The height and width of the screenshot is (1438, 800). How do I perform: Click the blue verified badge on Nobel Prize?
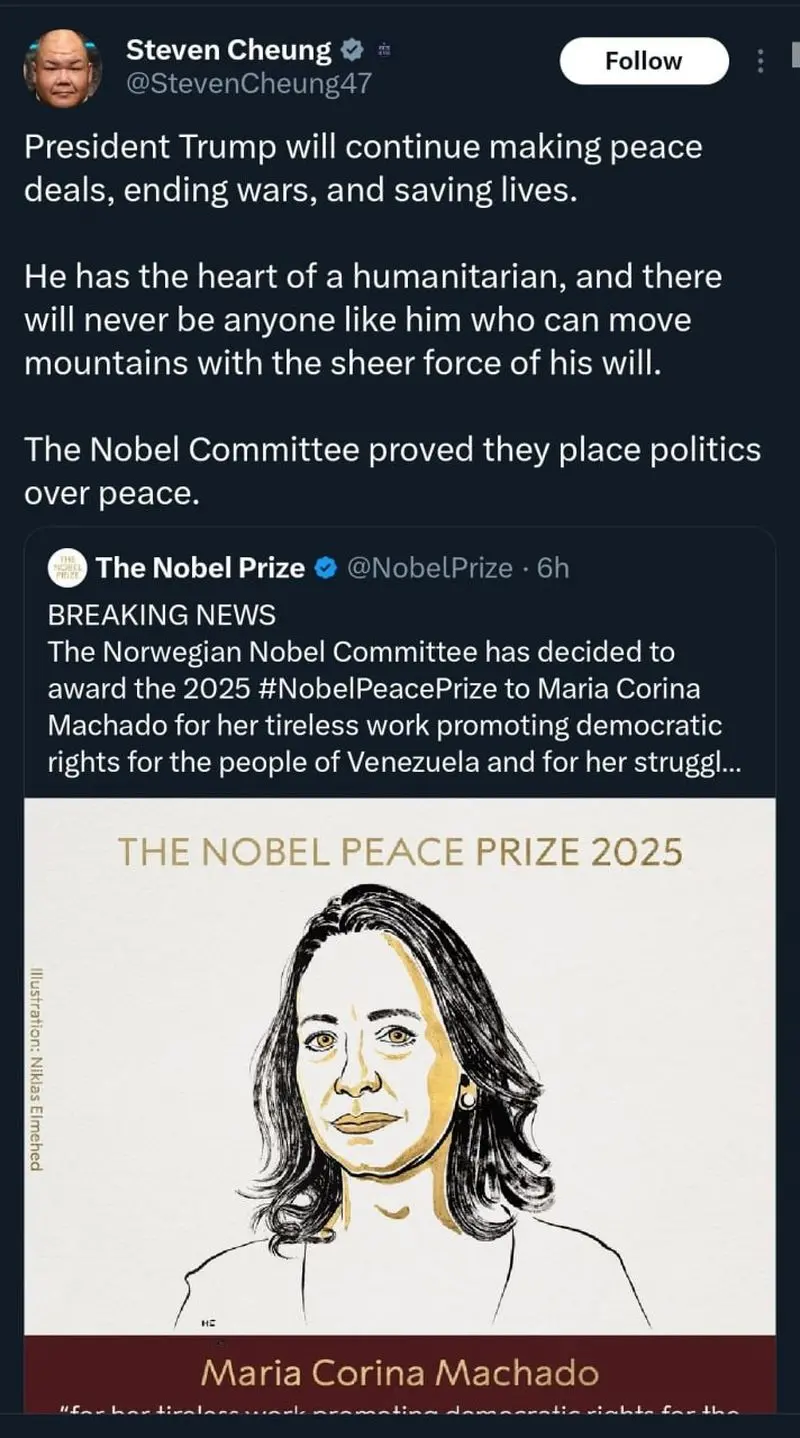pos(325,568)
